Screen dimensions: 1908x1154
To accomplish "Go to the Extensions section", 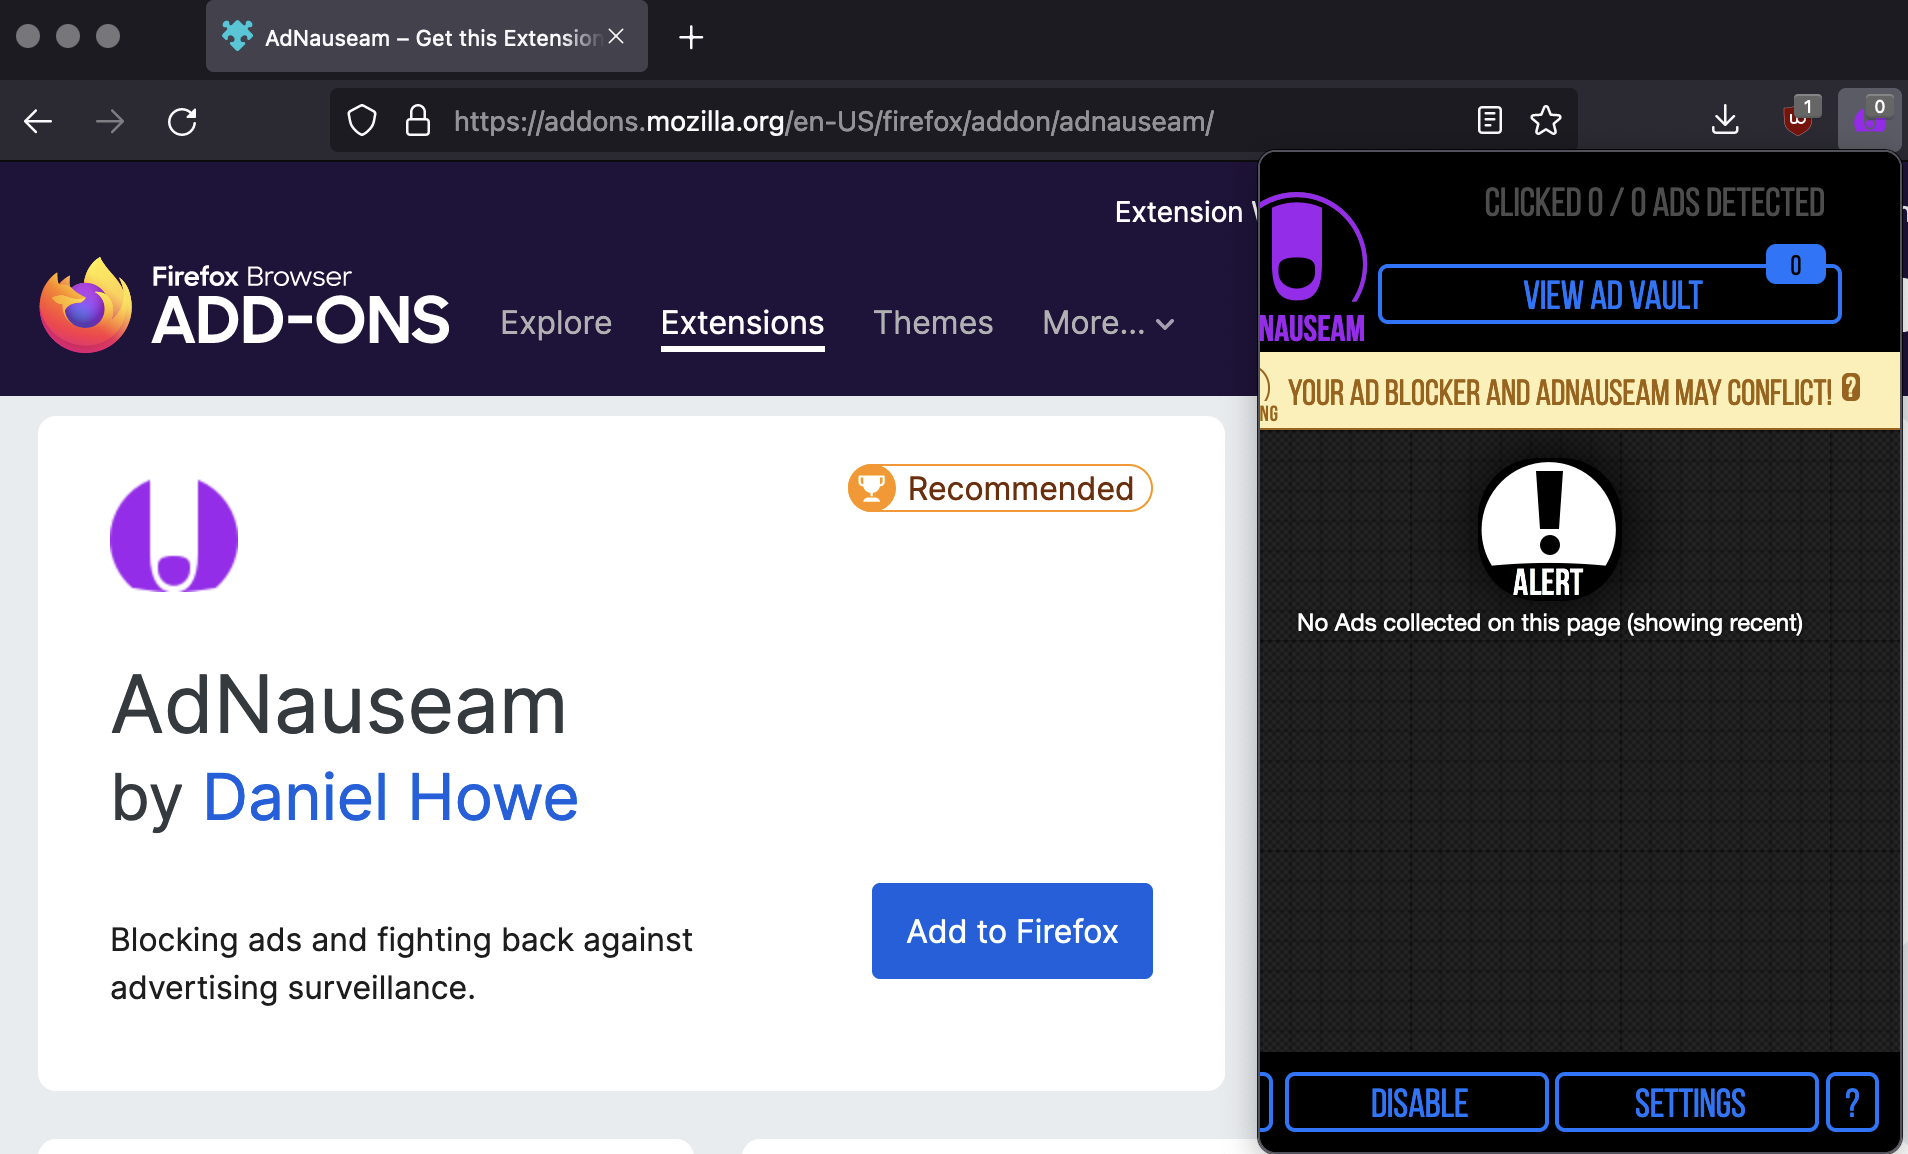I will point(743,323).
